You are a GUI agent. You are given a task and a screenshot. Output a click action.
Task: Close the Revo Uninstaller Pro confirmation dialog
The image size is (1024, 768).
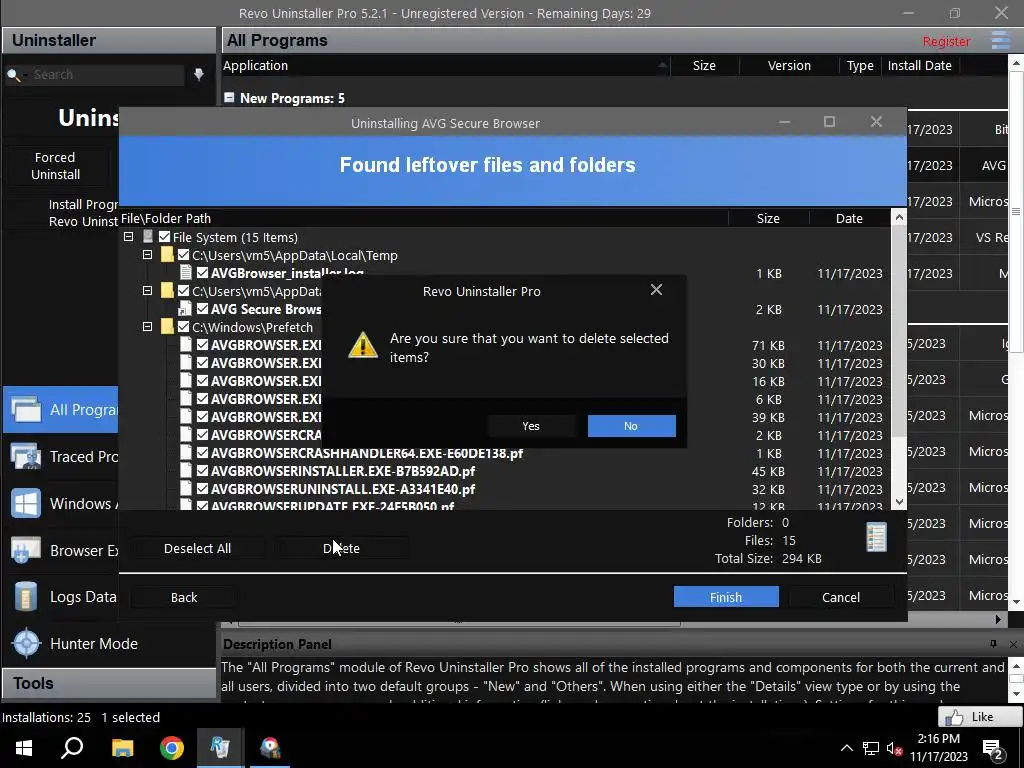(656, 290)
